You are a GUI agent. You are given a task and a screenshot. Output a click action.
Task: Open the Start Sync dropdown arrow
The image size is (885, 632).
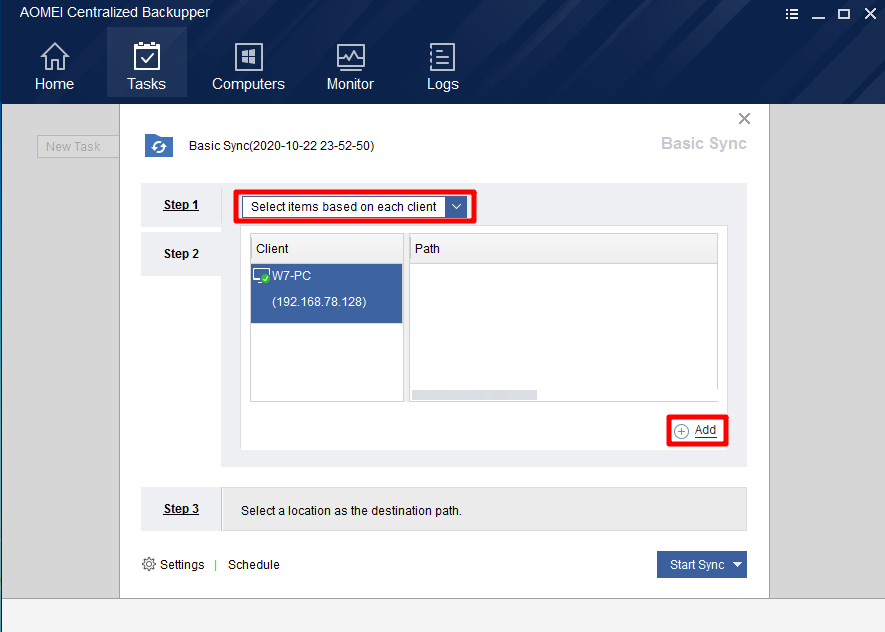pos(737,564)
